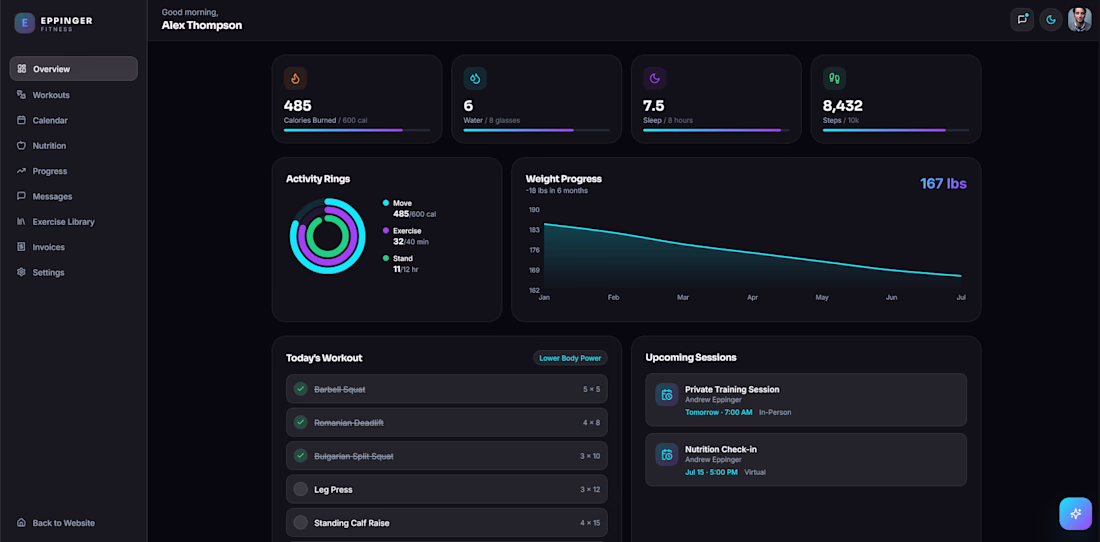Click the 'Tomorrow · 7:00 AM' session time
Screen dimensions: 1100x542
pyautogui.click(x=719, y=412)
